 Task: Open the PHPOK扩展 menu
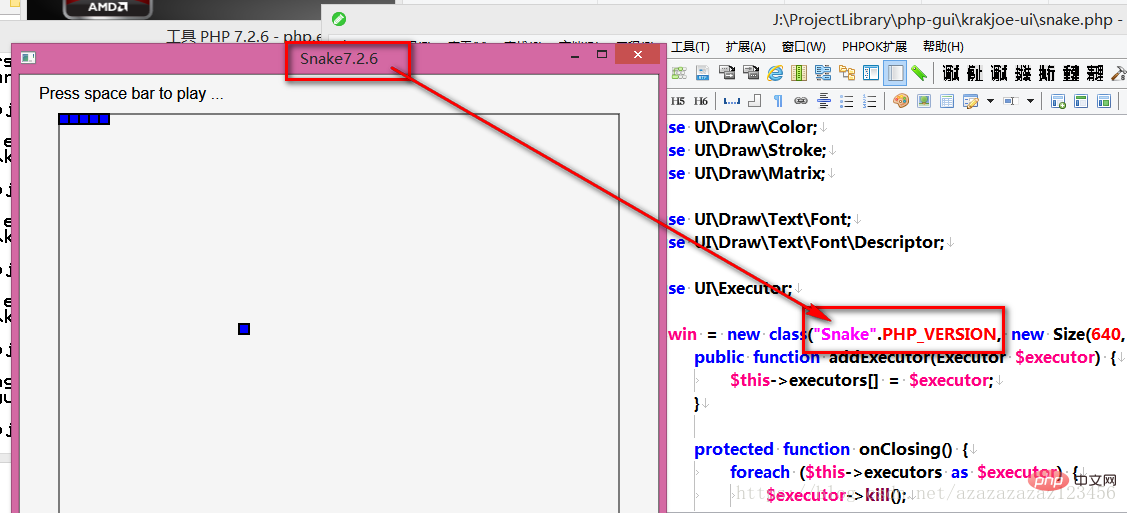pyautogui.click(x=874, y=47)
